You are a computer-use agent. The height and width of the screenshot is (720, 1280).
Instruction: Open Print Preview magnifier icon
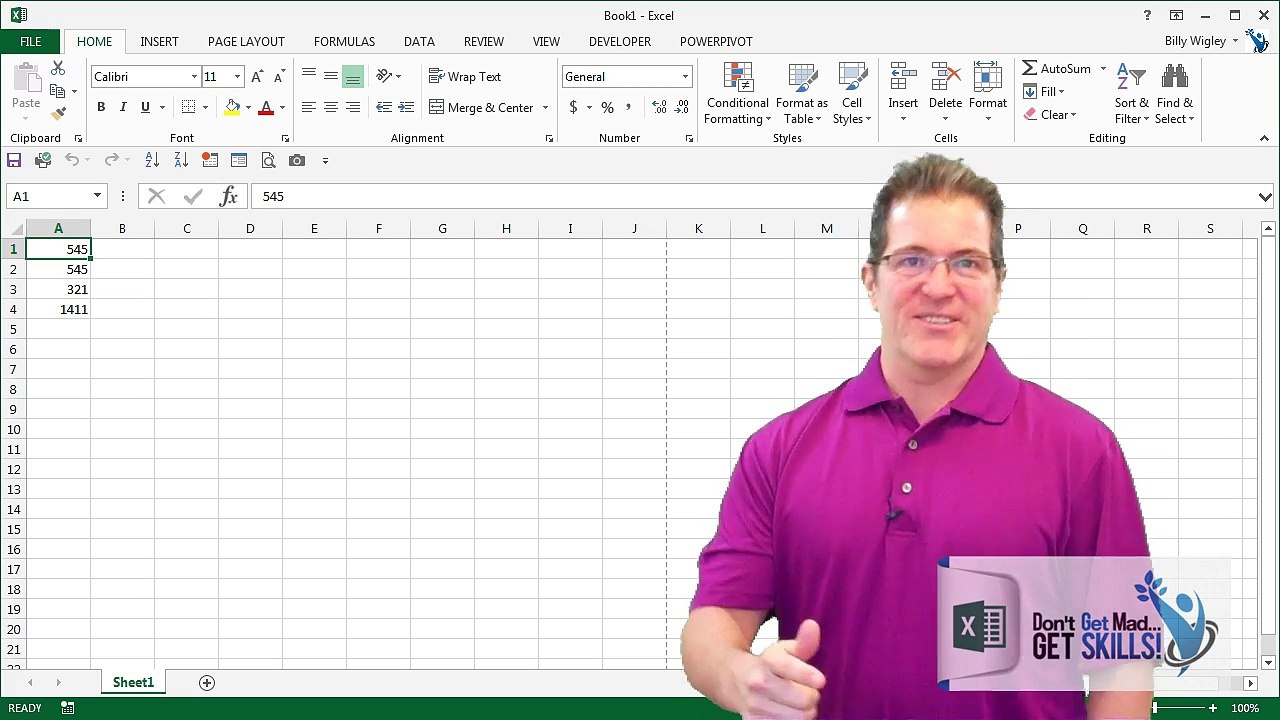268,160
